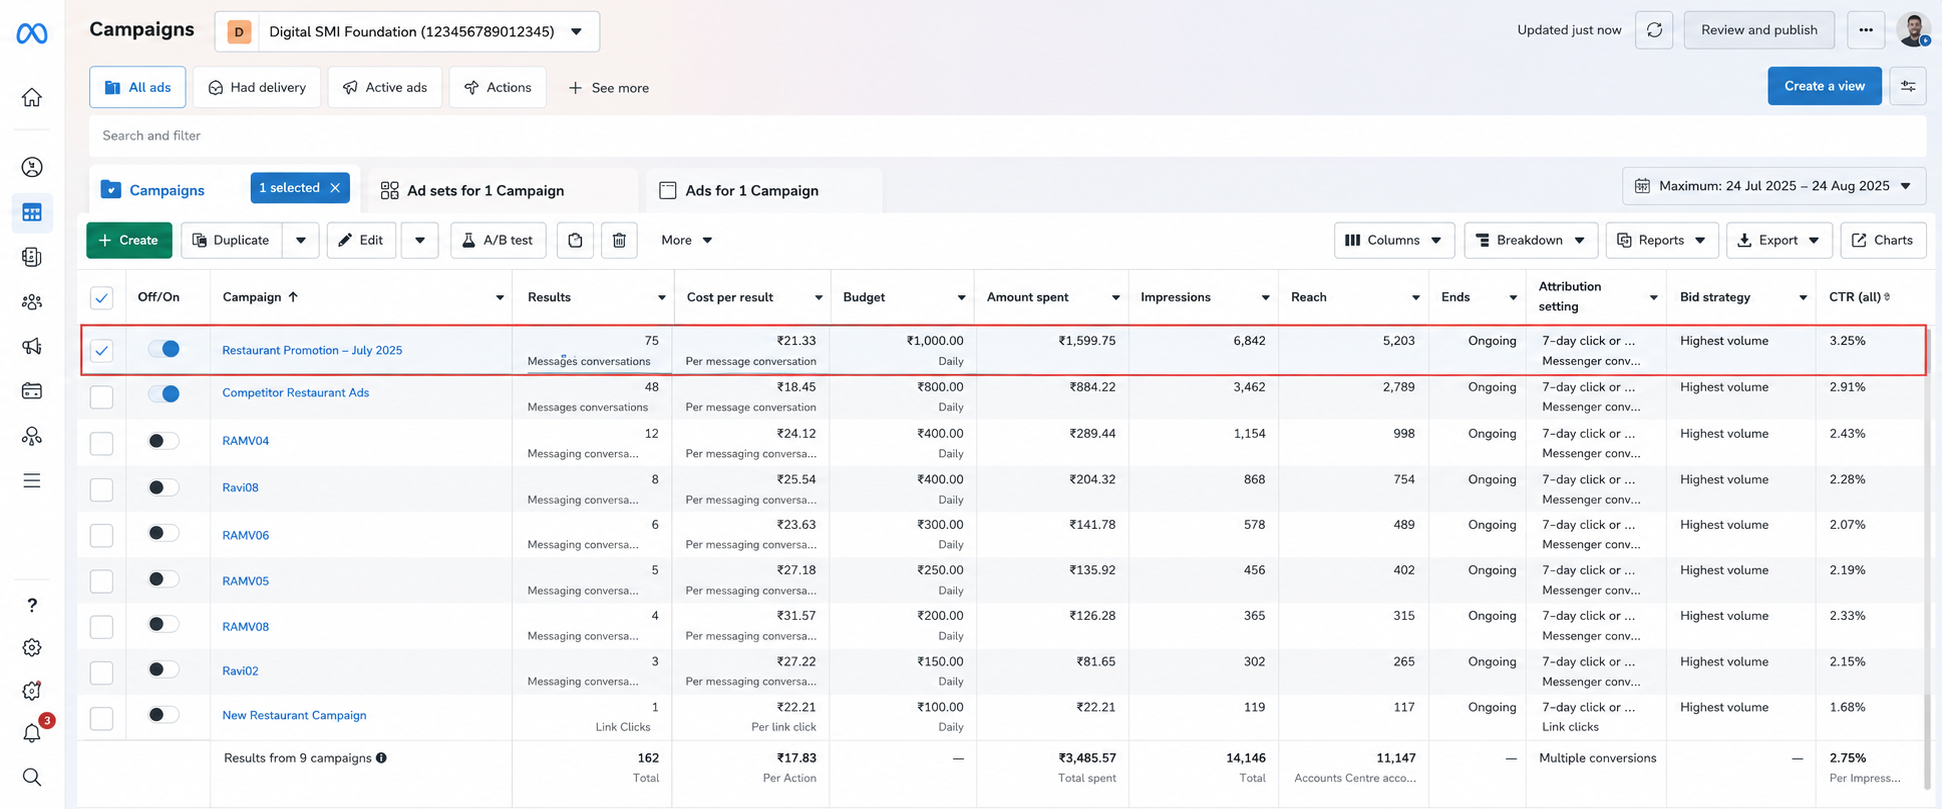This screenshot has width=1942, height=809.
Task: Open the date range dropdown
Action: (1774, 186)
